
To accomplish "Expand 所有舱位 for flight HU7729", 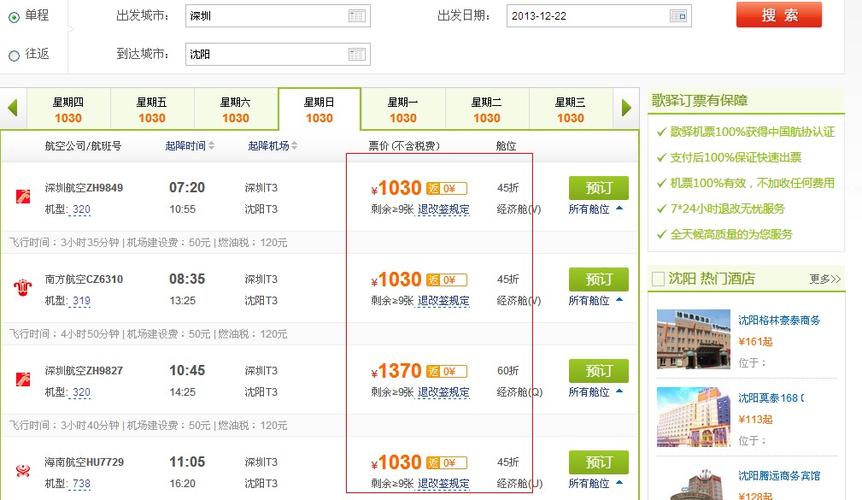I will click(x=596, y=484).
